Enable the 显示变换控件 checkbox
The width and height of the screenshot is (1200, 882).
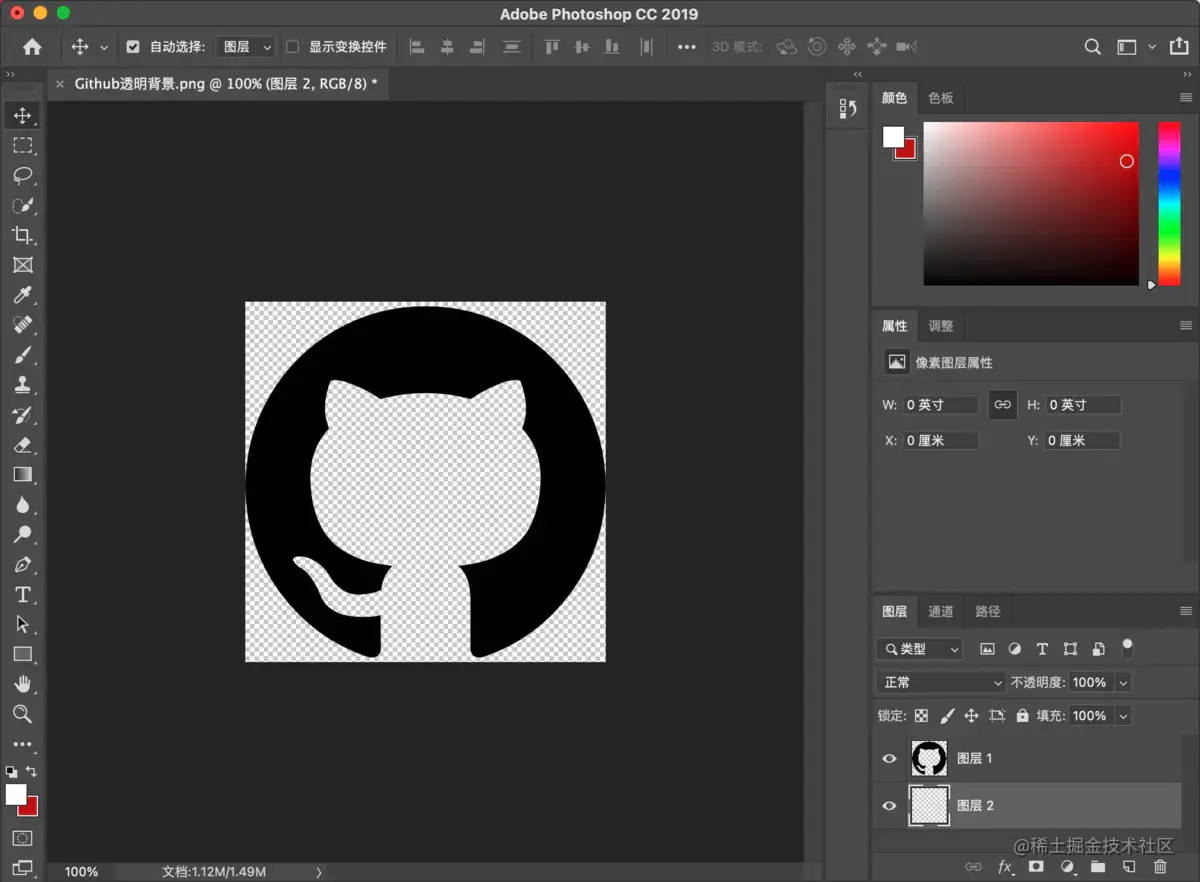coord(292,47)
